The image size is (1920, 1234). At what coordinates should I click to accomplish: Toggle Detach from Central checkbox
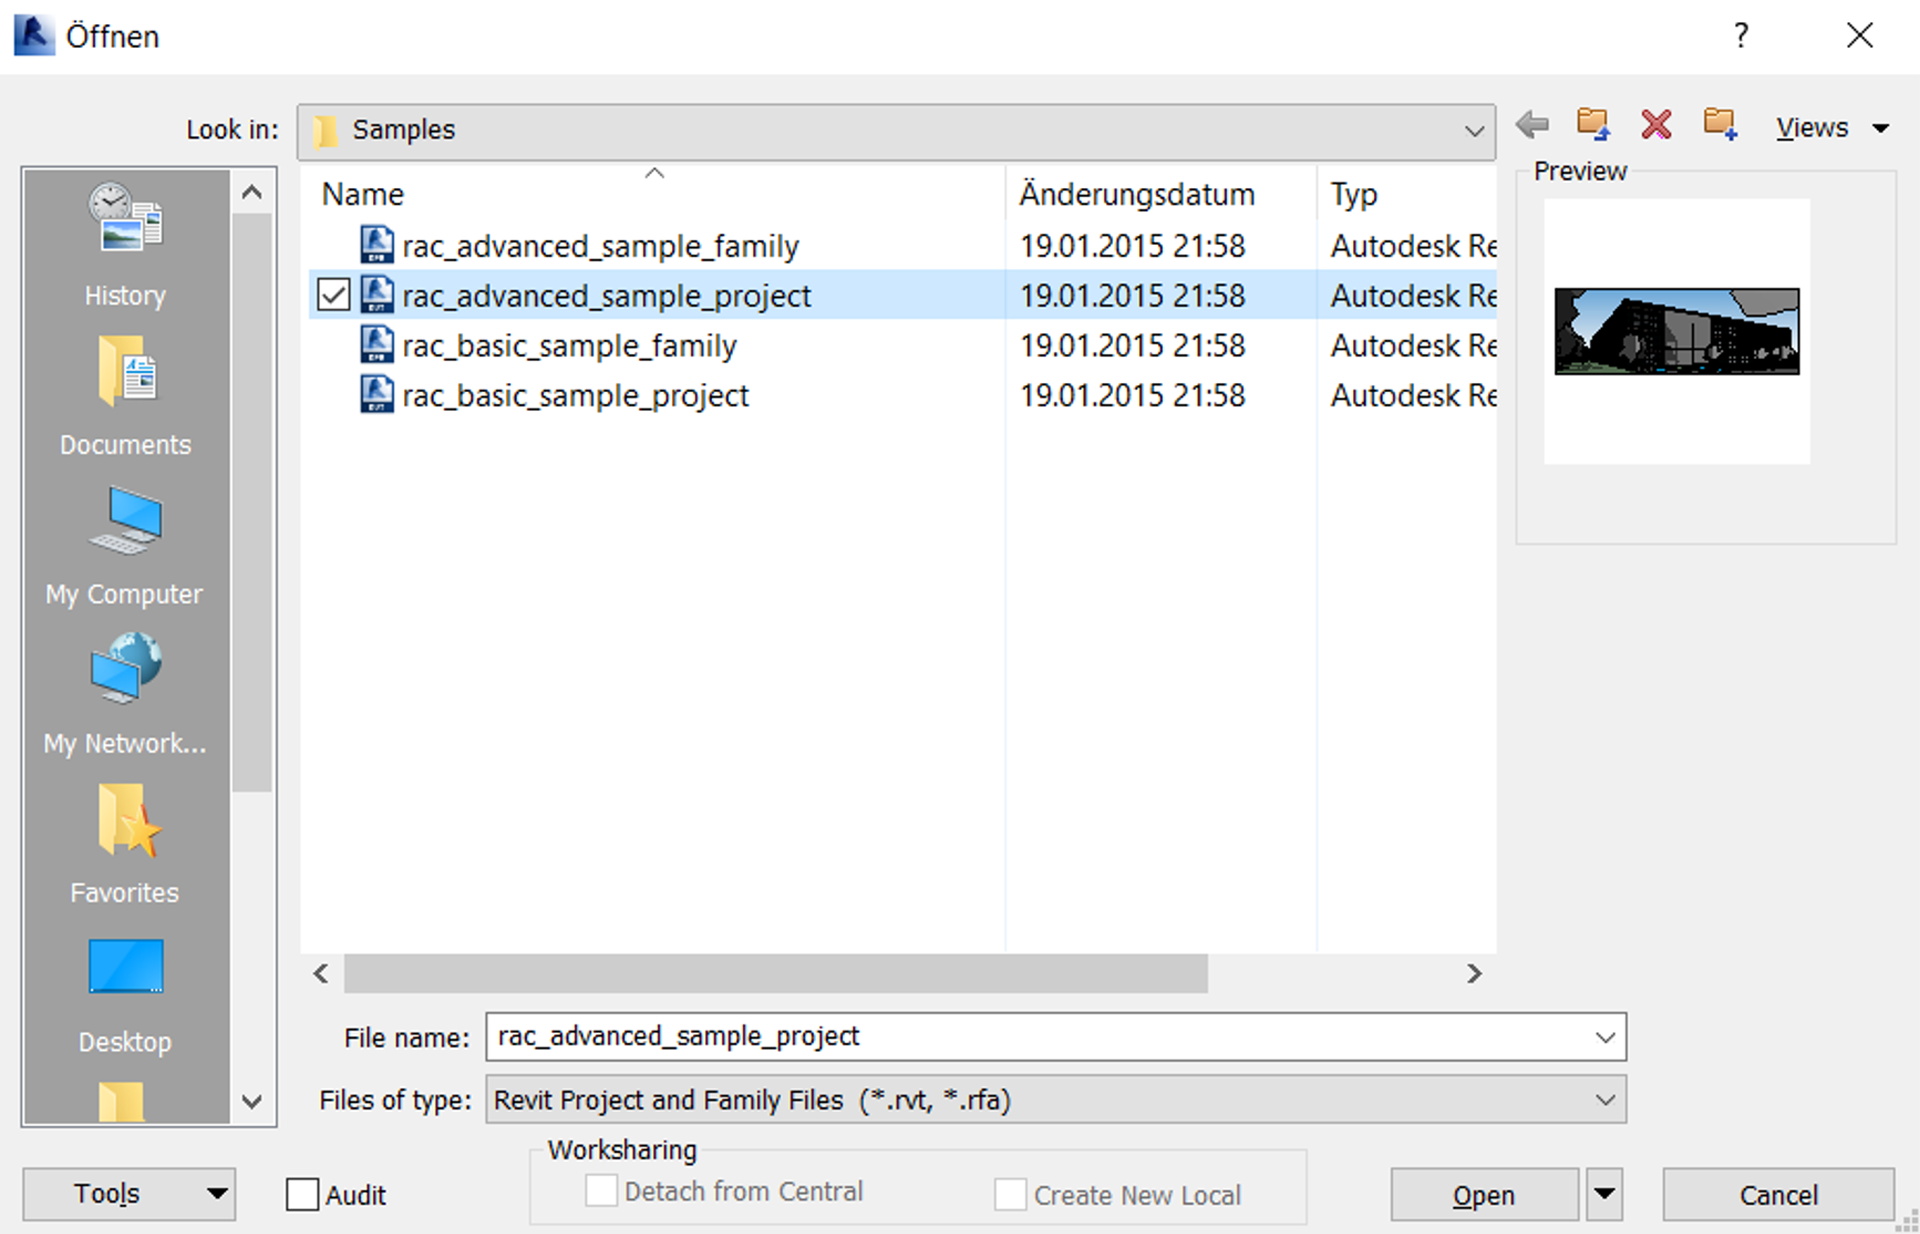point(601,1191)
